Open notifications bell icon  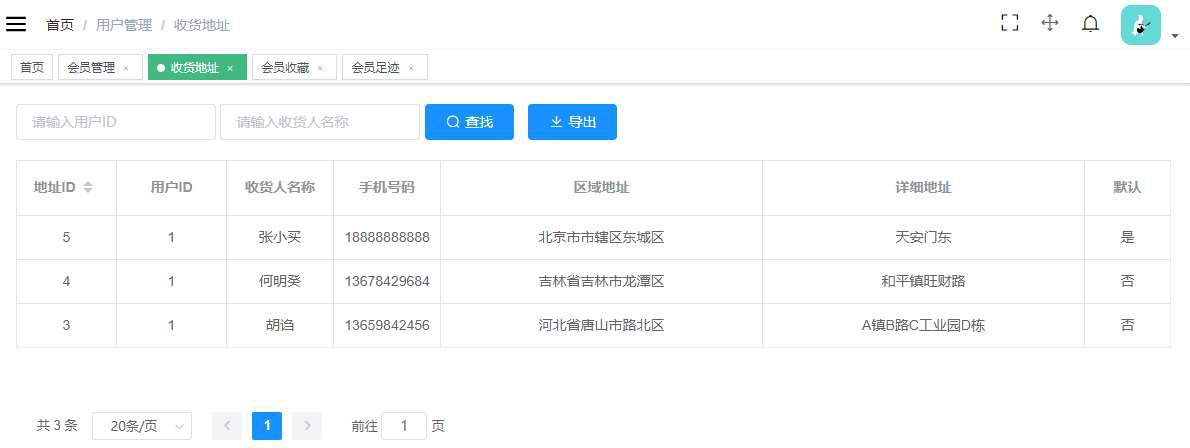[1091, 24]
